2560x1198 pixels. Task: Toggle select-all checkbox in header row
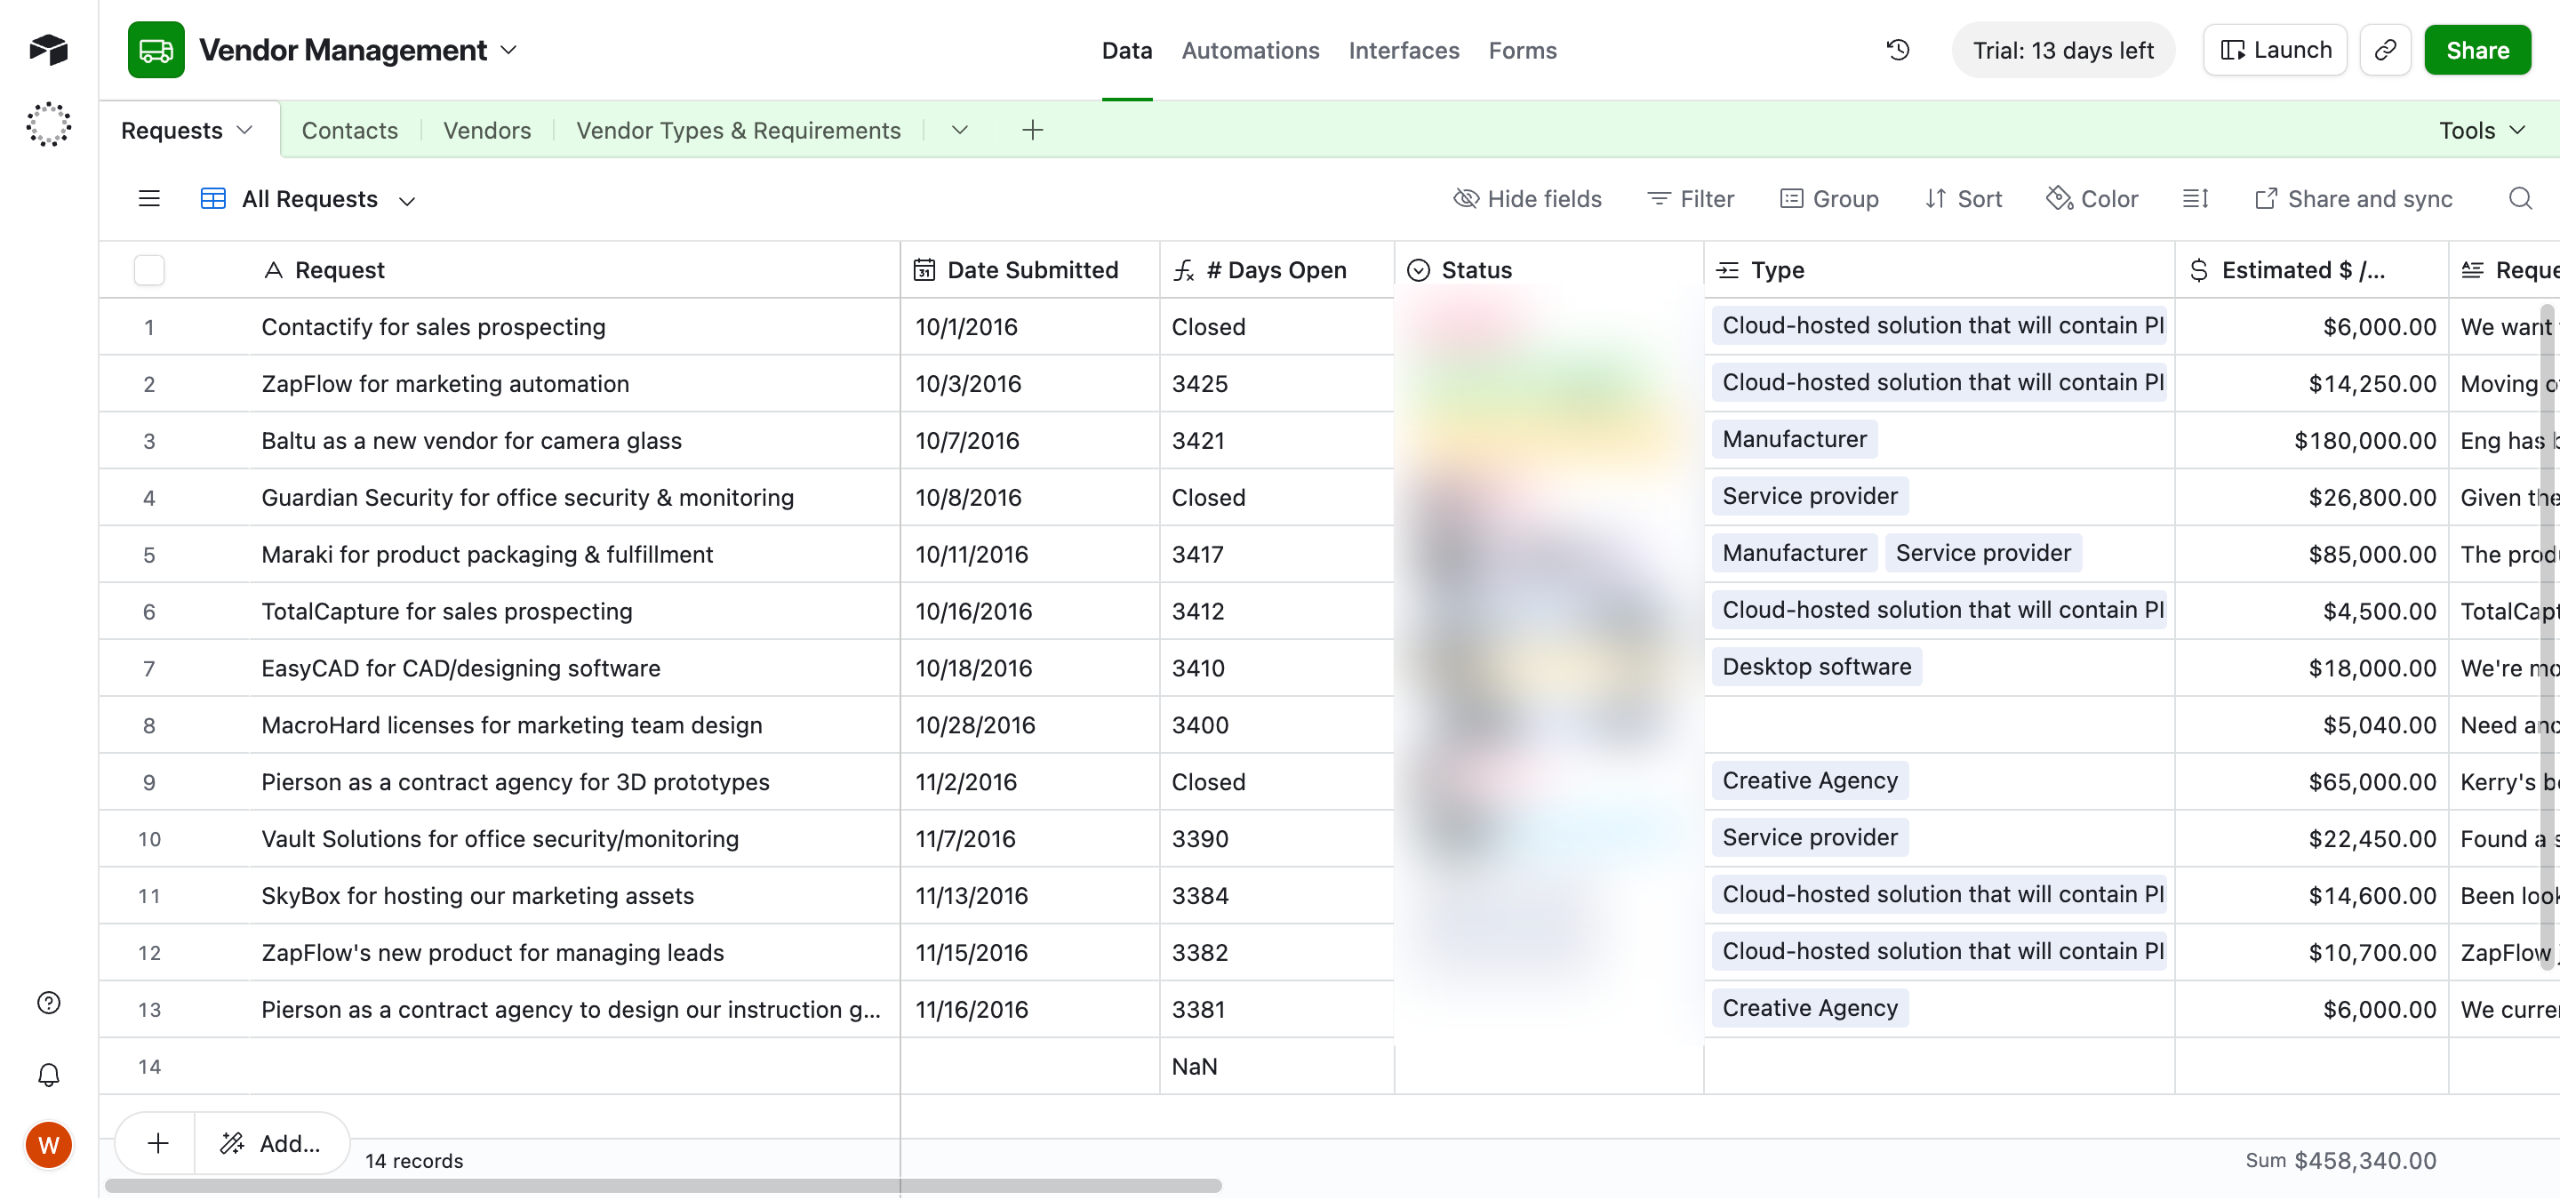[149, 270]
